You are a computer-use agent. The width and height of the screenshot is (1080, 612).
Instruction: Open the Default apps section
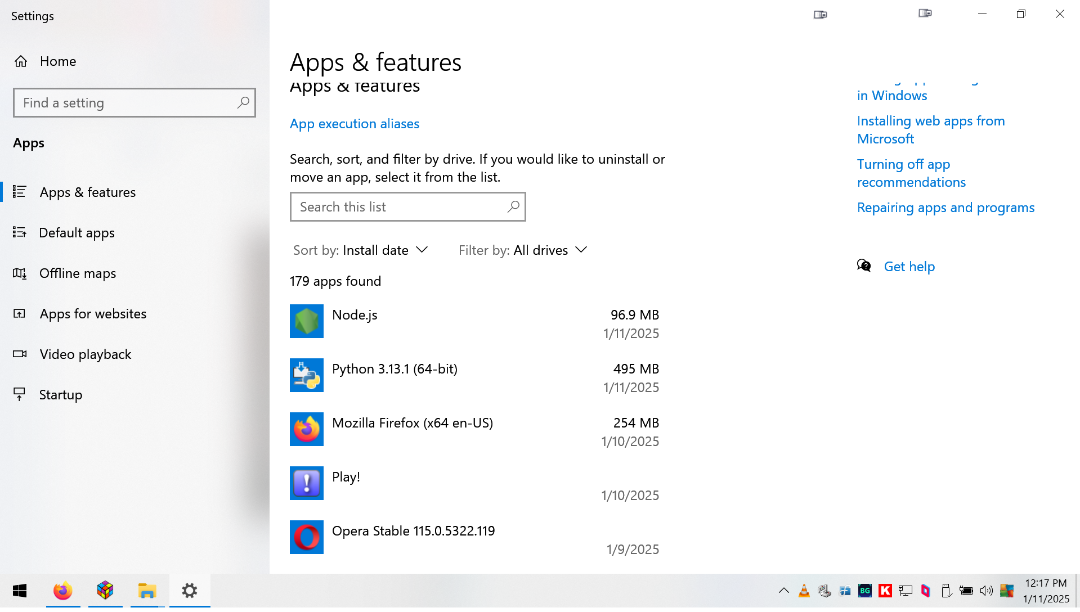pyautogui.click(x=77, y=233)
